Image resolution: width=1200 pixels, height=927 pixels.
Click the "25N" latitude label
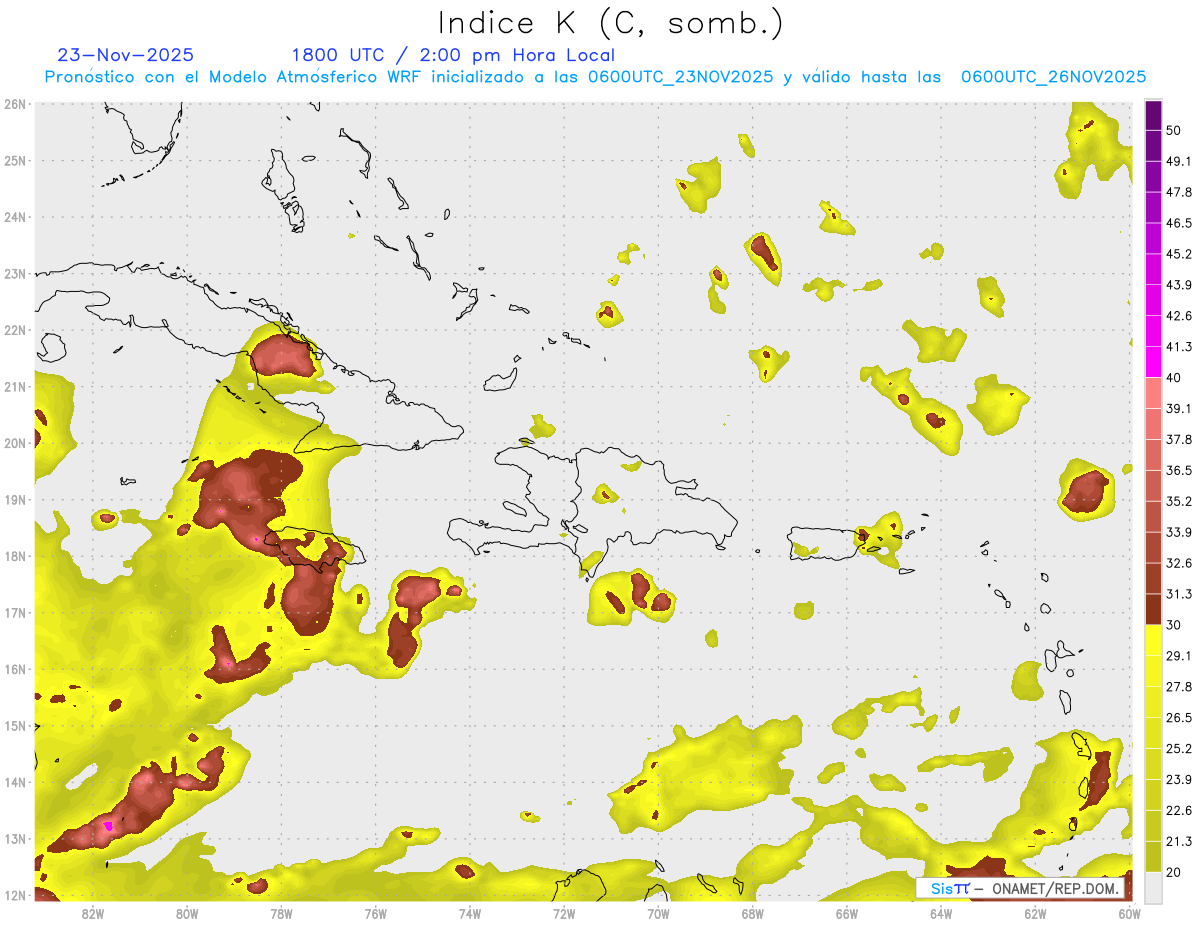[x=15, y=160]
